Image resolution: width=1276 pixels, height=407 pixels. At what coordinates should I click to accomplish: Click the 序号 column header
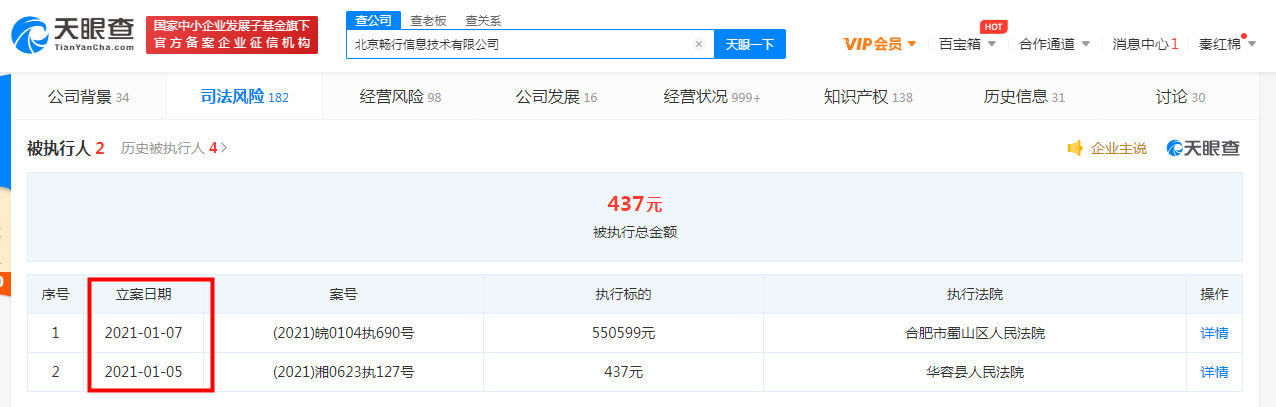pos(55,294)
